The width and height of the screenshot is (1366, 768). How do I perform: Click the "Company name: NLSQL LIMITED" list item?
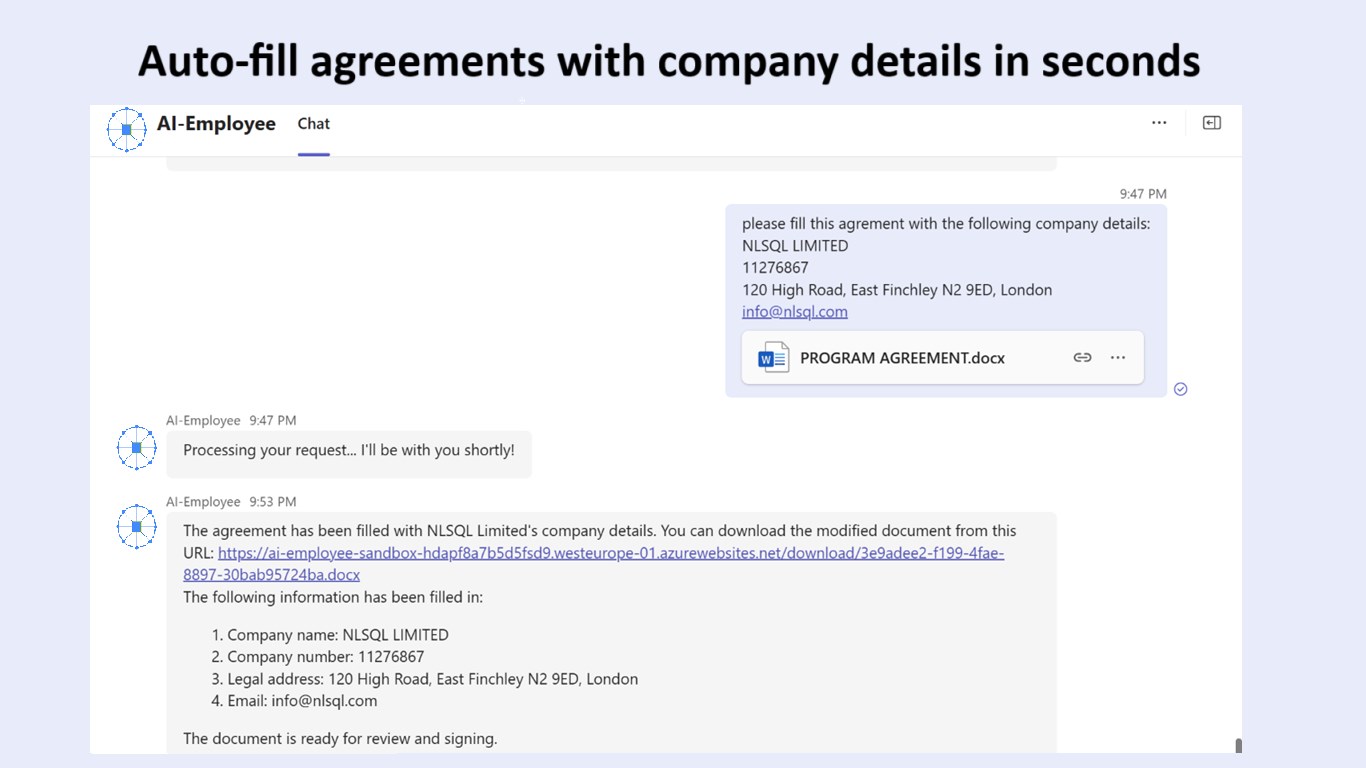tap(337, 635)
